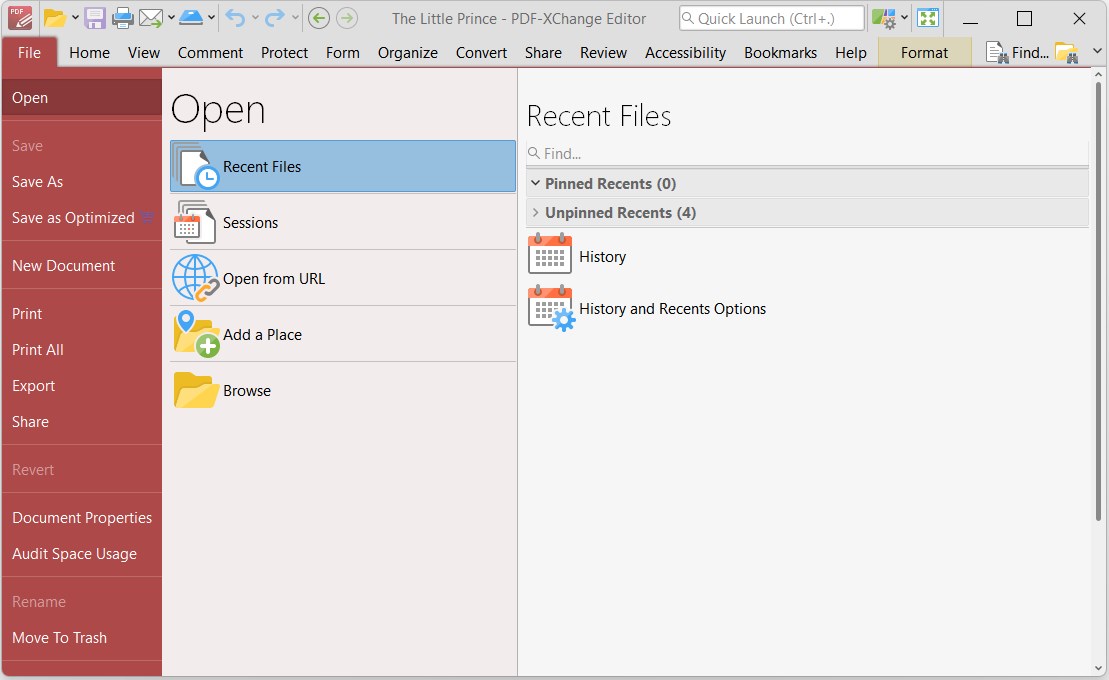The width and height of the screenshot is (1109, 680).
Task: Select Open from URL option
Action: point(273,279)
